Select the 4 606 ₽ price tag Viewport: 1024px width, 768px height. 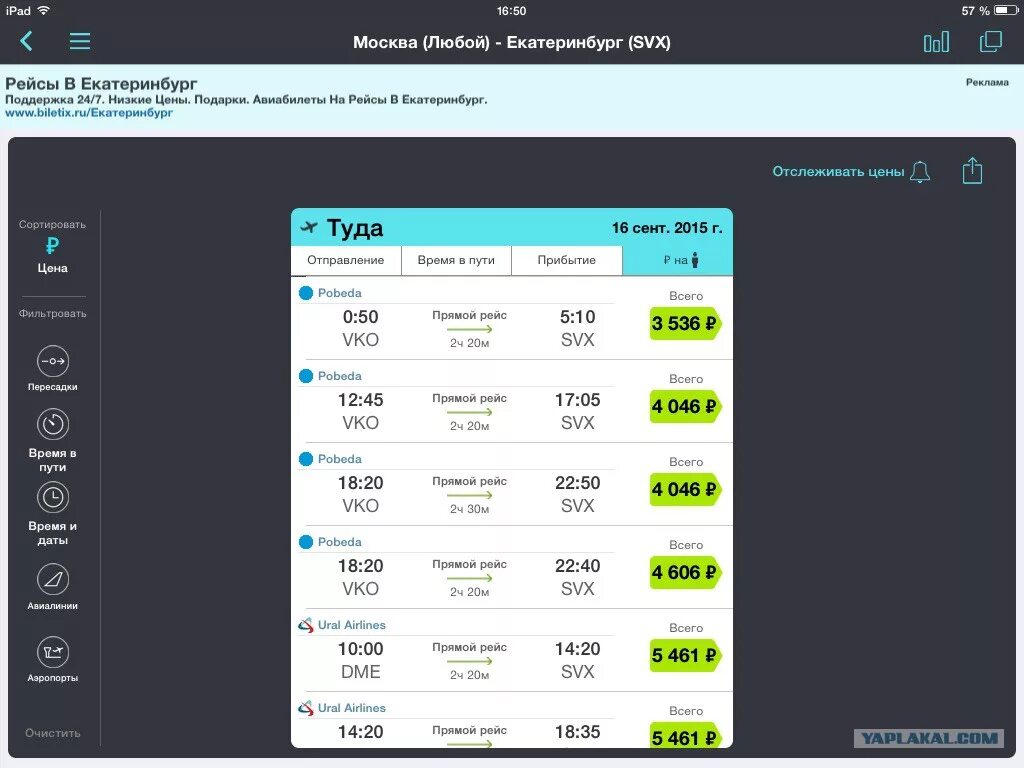coord(685,572)
